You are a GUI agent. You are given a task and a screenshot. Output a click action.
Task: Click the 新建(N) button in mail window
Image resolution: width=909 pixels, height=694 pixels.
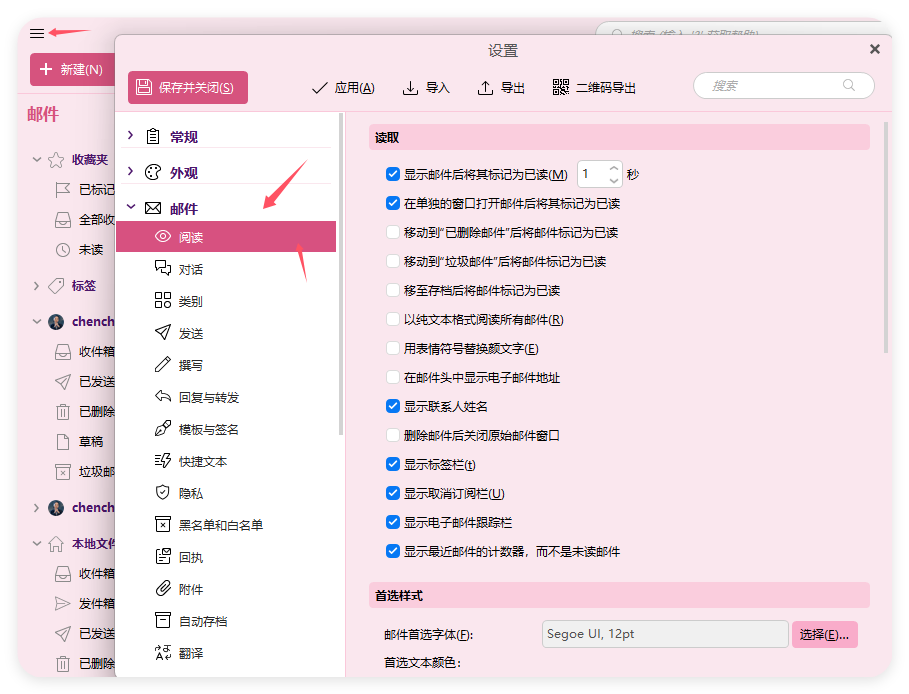(72, 70)
